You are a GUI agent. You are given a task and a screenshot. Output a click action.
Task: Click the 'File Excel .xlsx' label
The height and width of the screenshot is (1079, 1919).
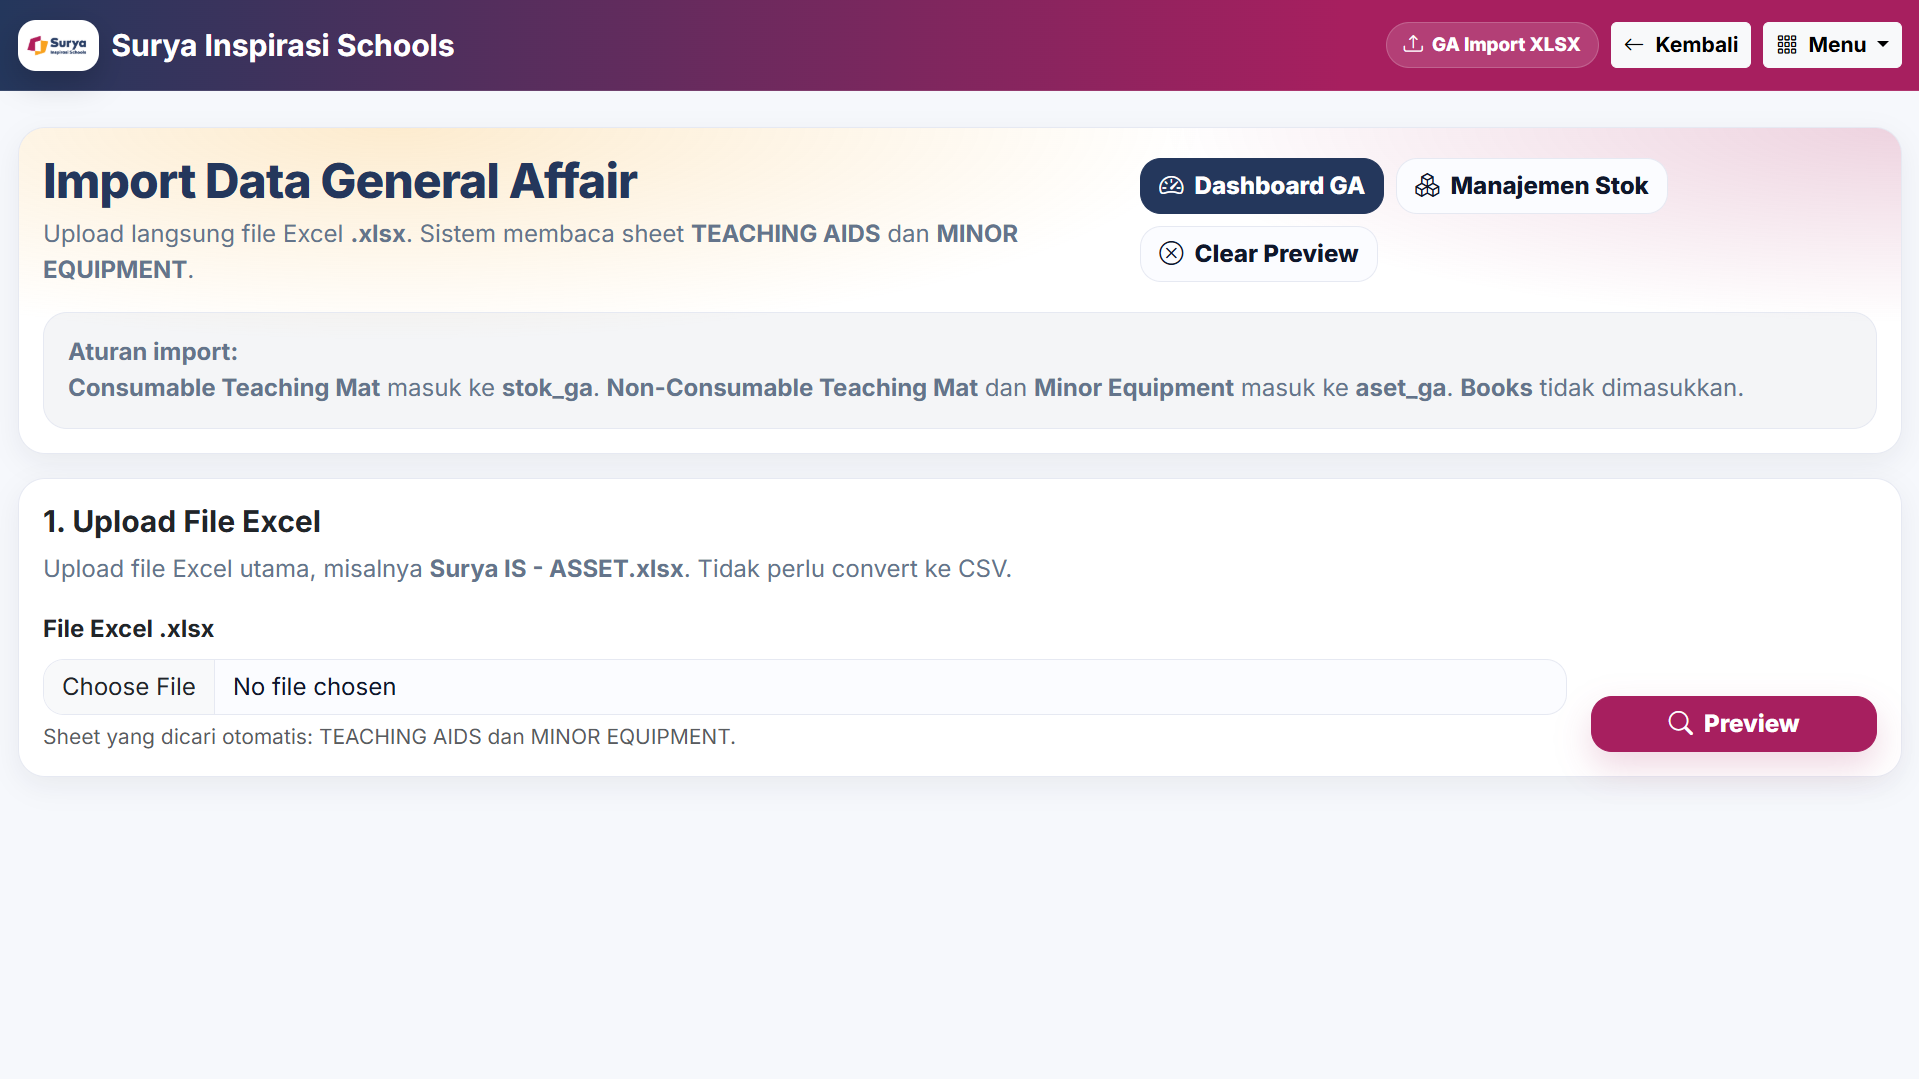pos(129,629)
